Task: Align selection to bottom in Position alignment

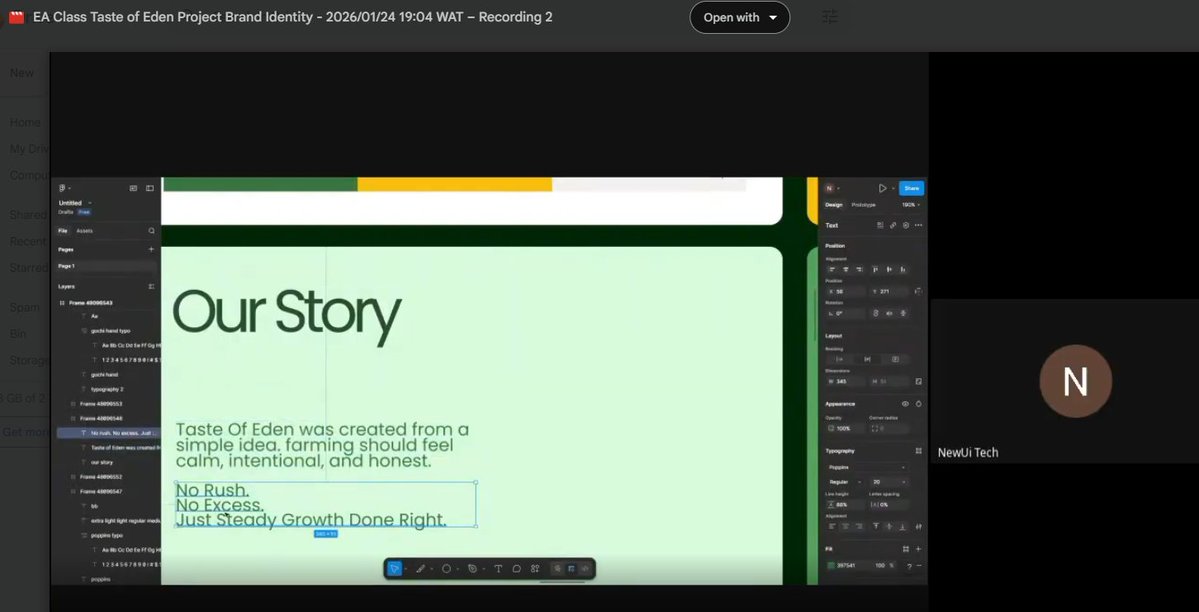Action: (903, 269)
